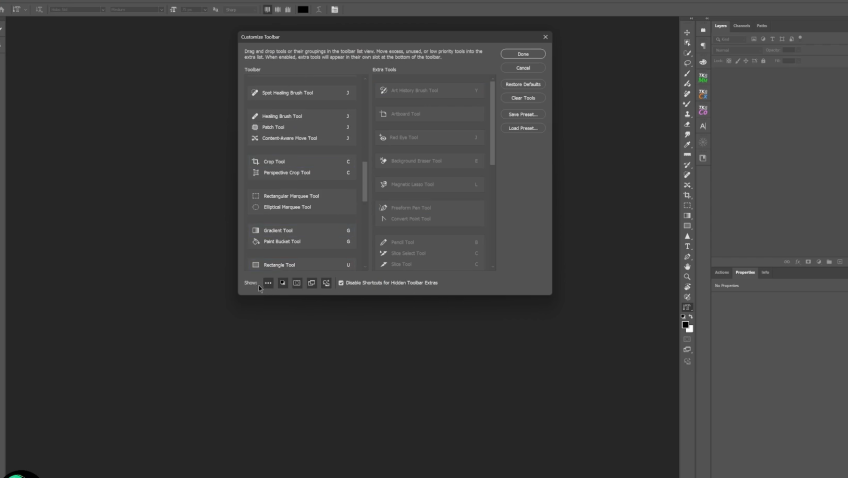
Task: Open the tool preset picker arrow
Action: click(26, 10)
